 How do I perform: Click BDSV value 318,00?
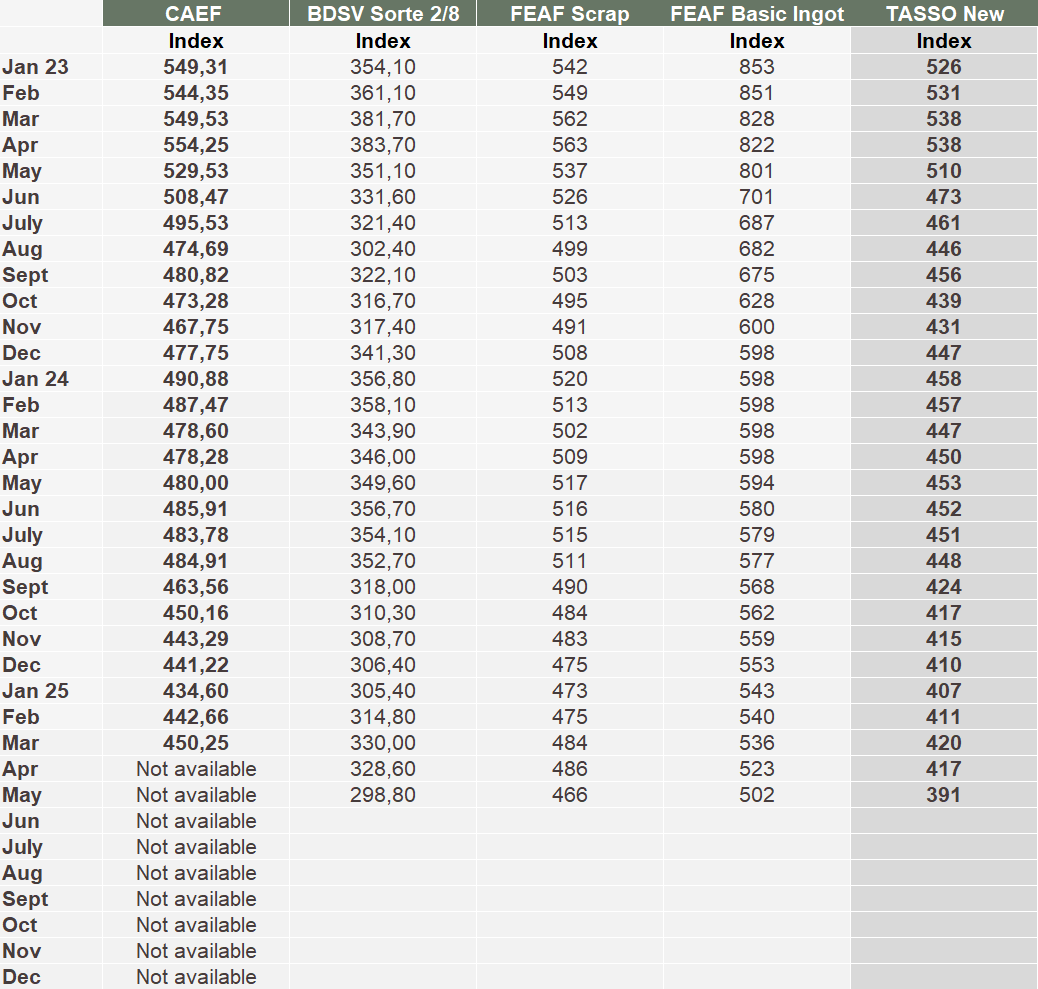click(x=383, y=587)
